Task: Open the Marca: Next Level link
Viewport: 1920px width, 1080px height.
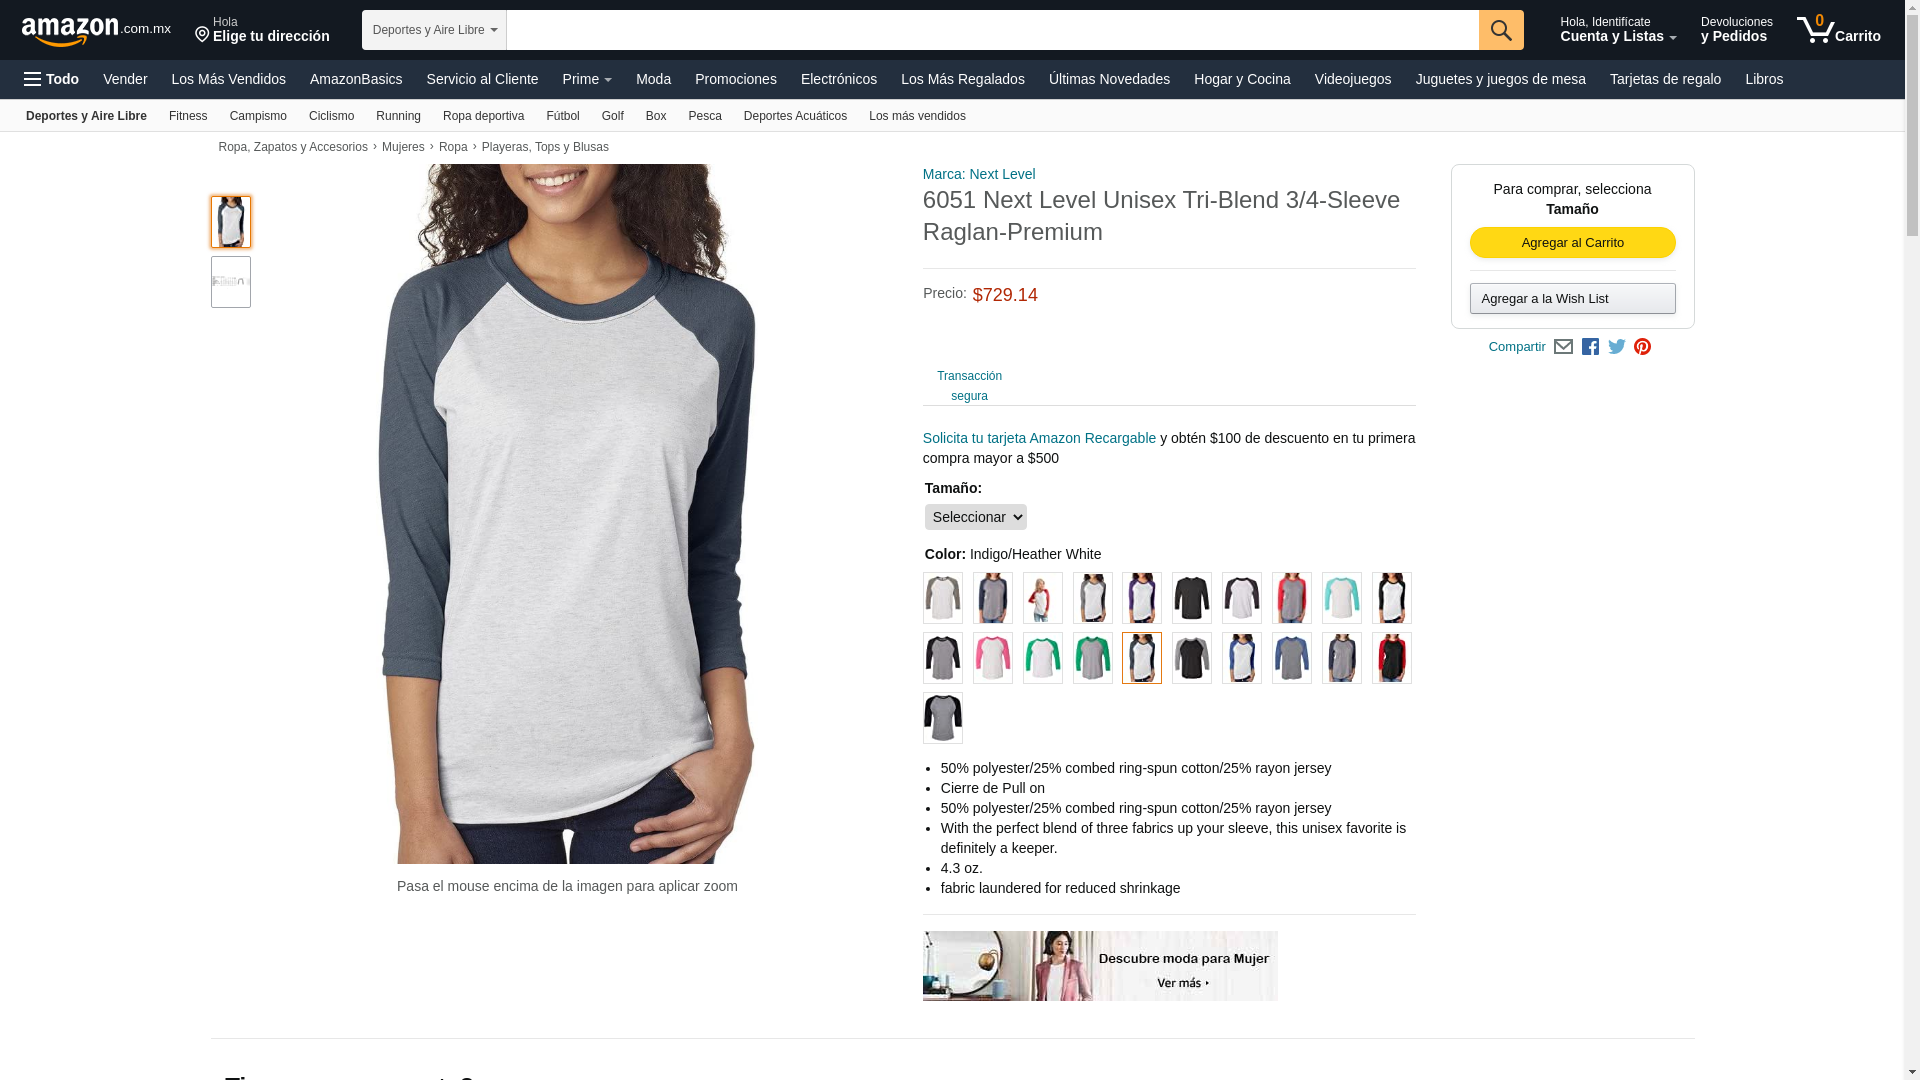Action: coord(979,174)
